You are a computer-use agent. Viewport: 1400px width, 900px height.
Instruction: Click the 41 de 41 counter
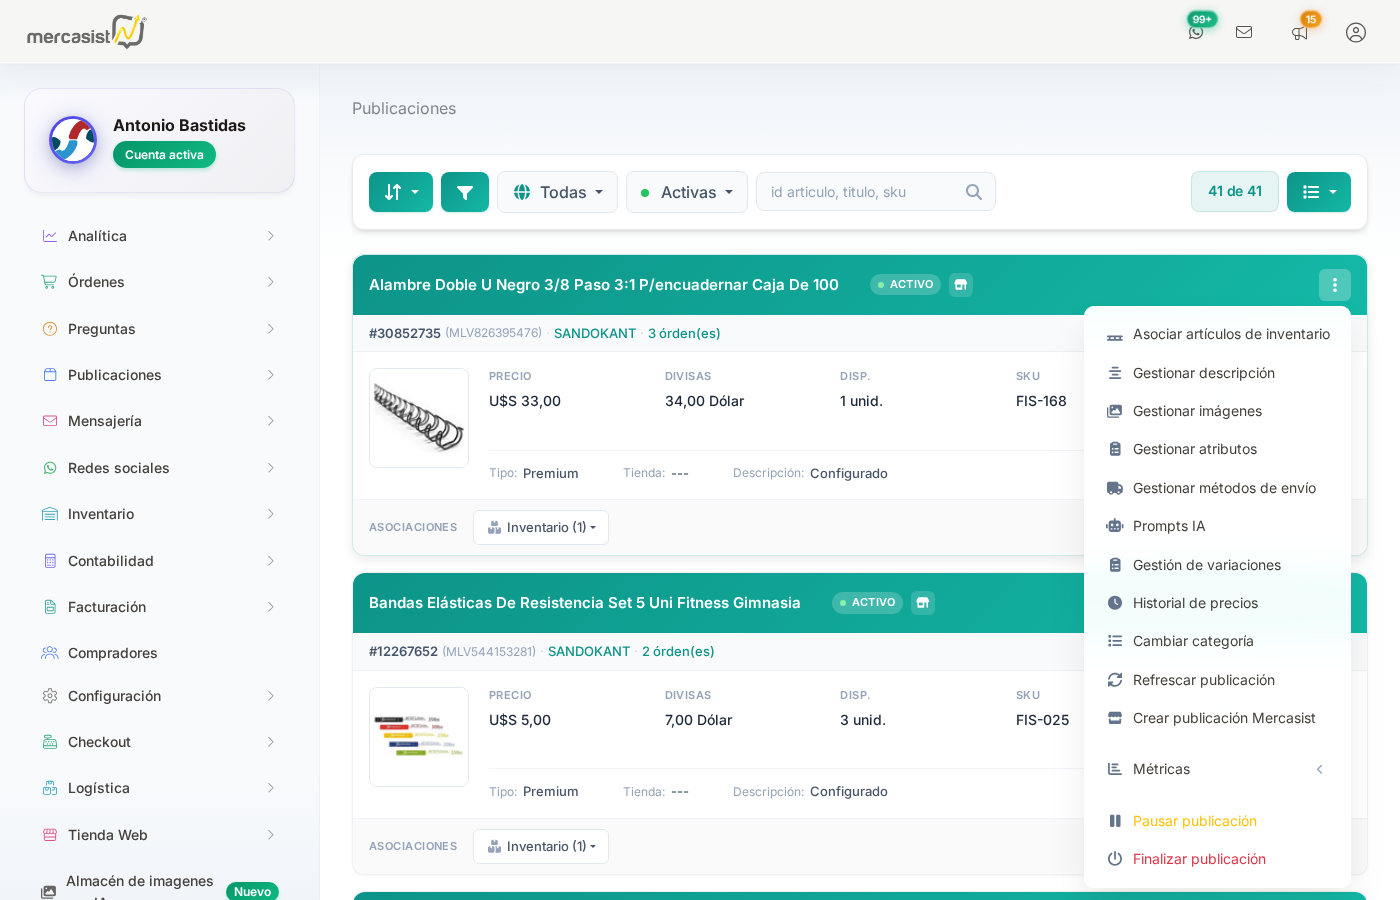tap(1235, 191)
